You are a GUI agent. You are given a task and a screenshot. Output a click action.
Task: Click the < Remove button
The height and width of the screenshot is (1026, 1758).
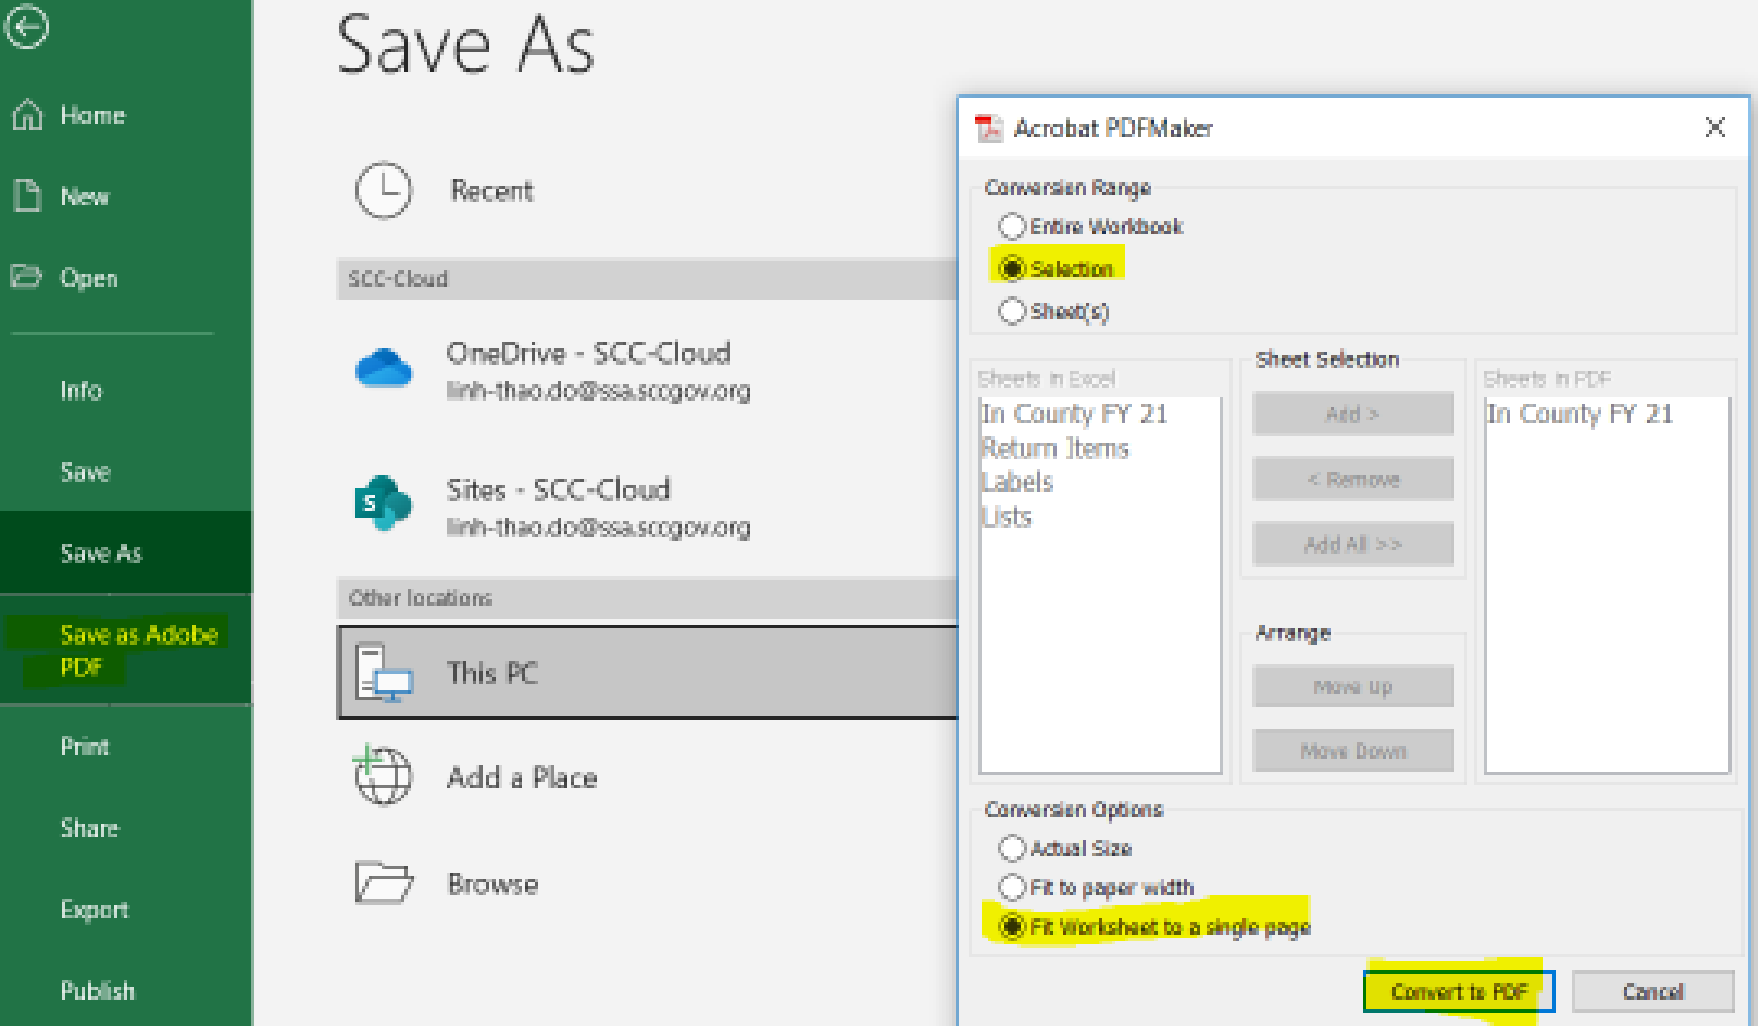coord(1352,479)
